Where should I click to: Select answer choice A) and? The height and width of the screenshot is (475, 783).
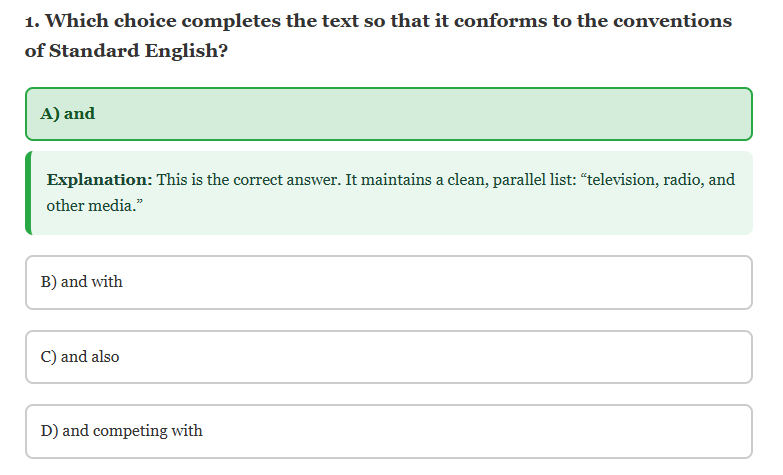388,114
